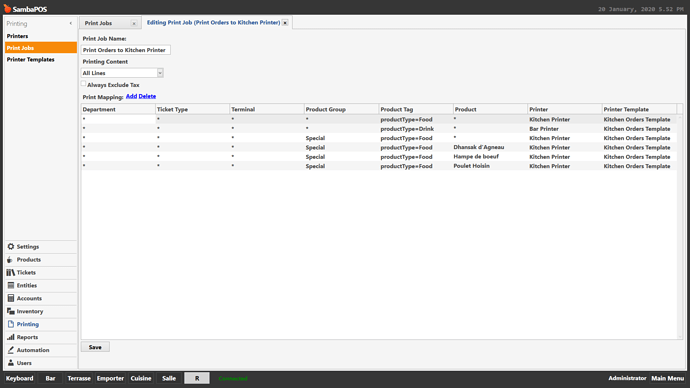690x388 pixels.
Task: Click the Users person icon
Action: tap(11, 363)
